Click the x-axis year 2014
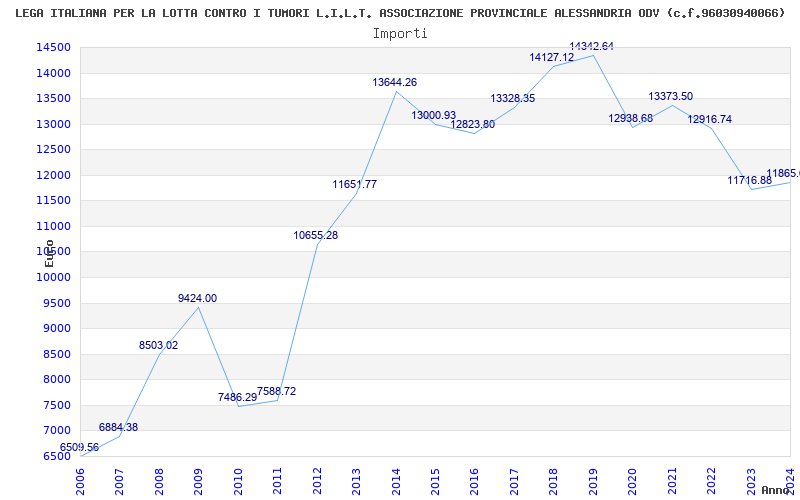800x500 pixels. [x=395, y=481]
